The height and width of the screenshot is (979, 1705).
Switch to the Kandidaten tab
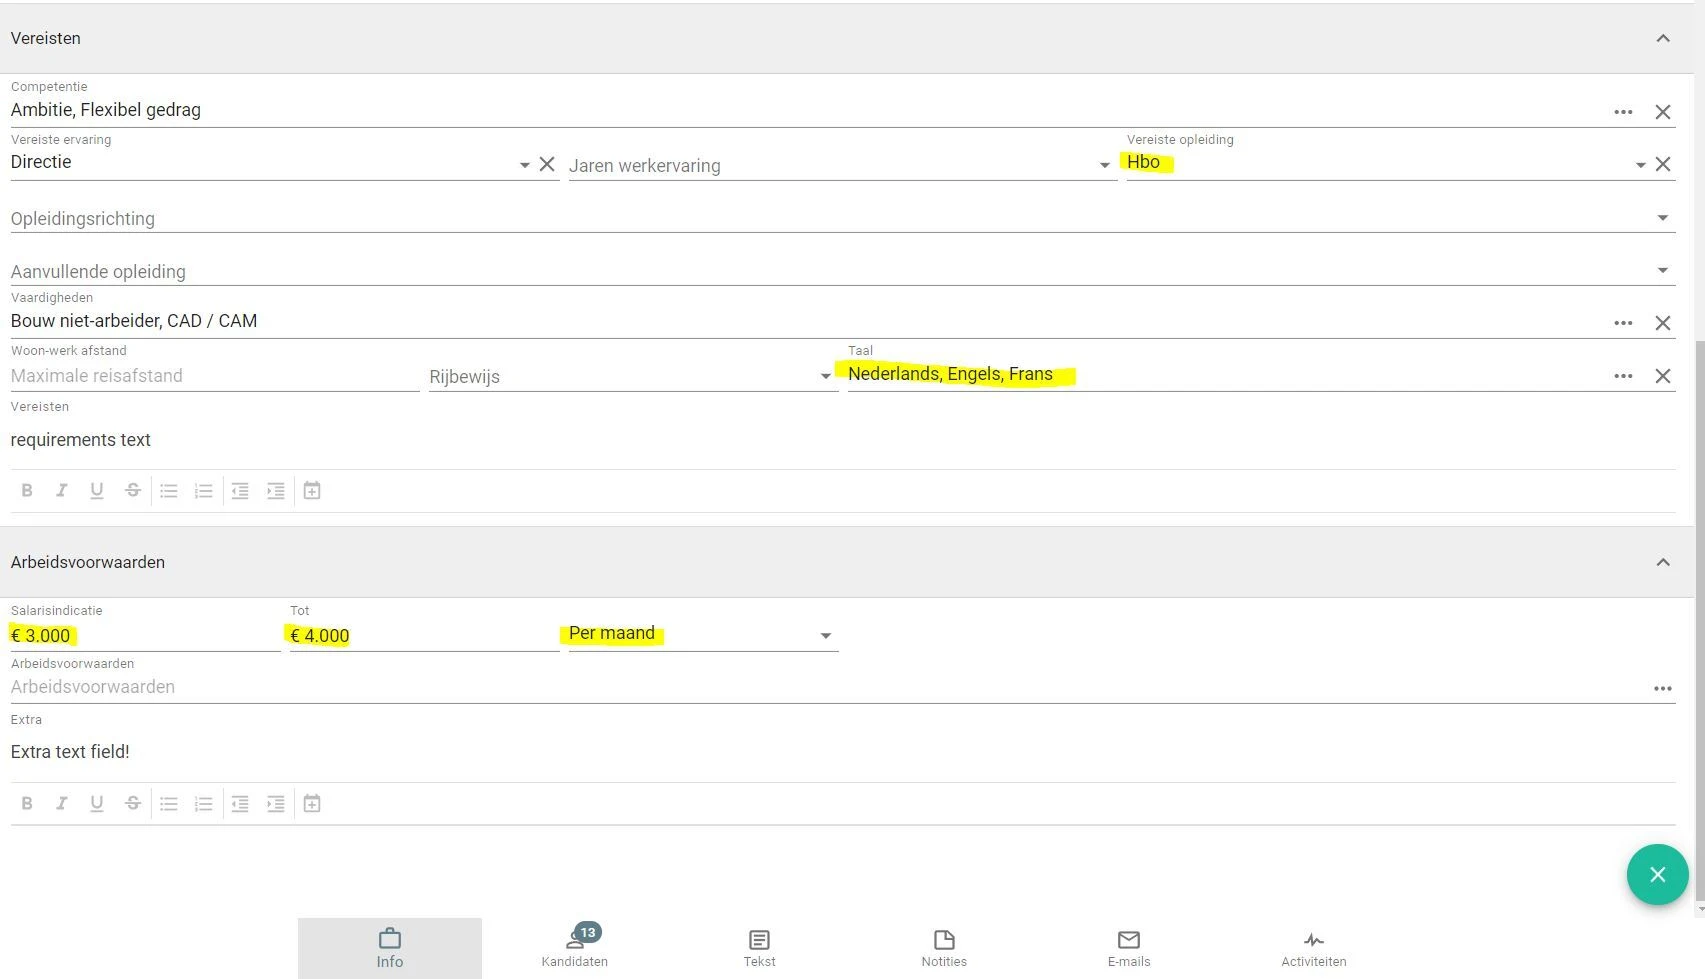click(x=575, y=947)
